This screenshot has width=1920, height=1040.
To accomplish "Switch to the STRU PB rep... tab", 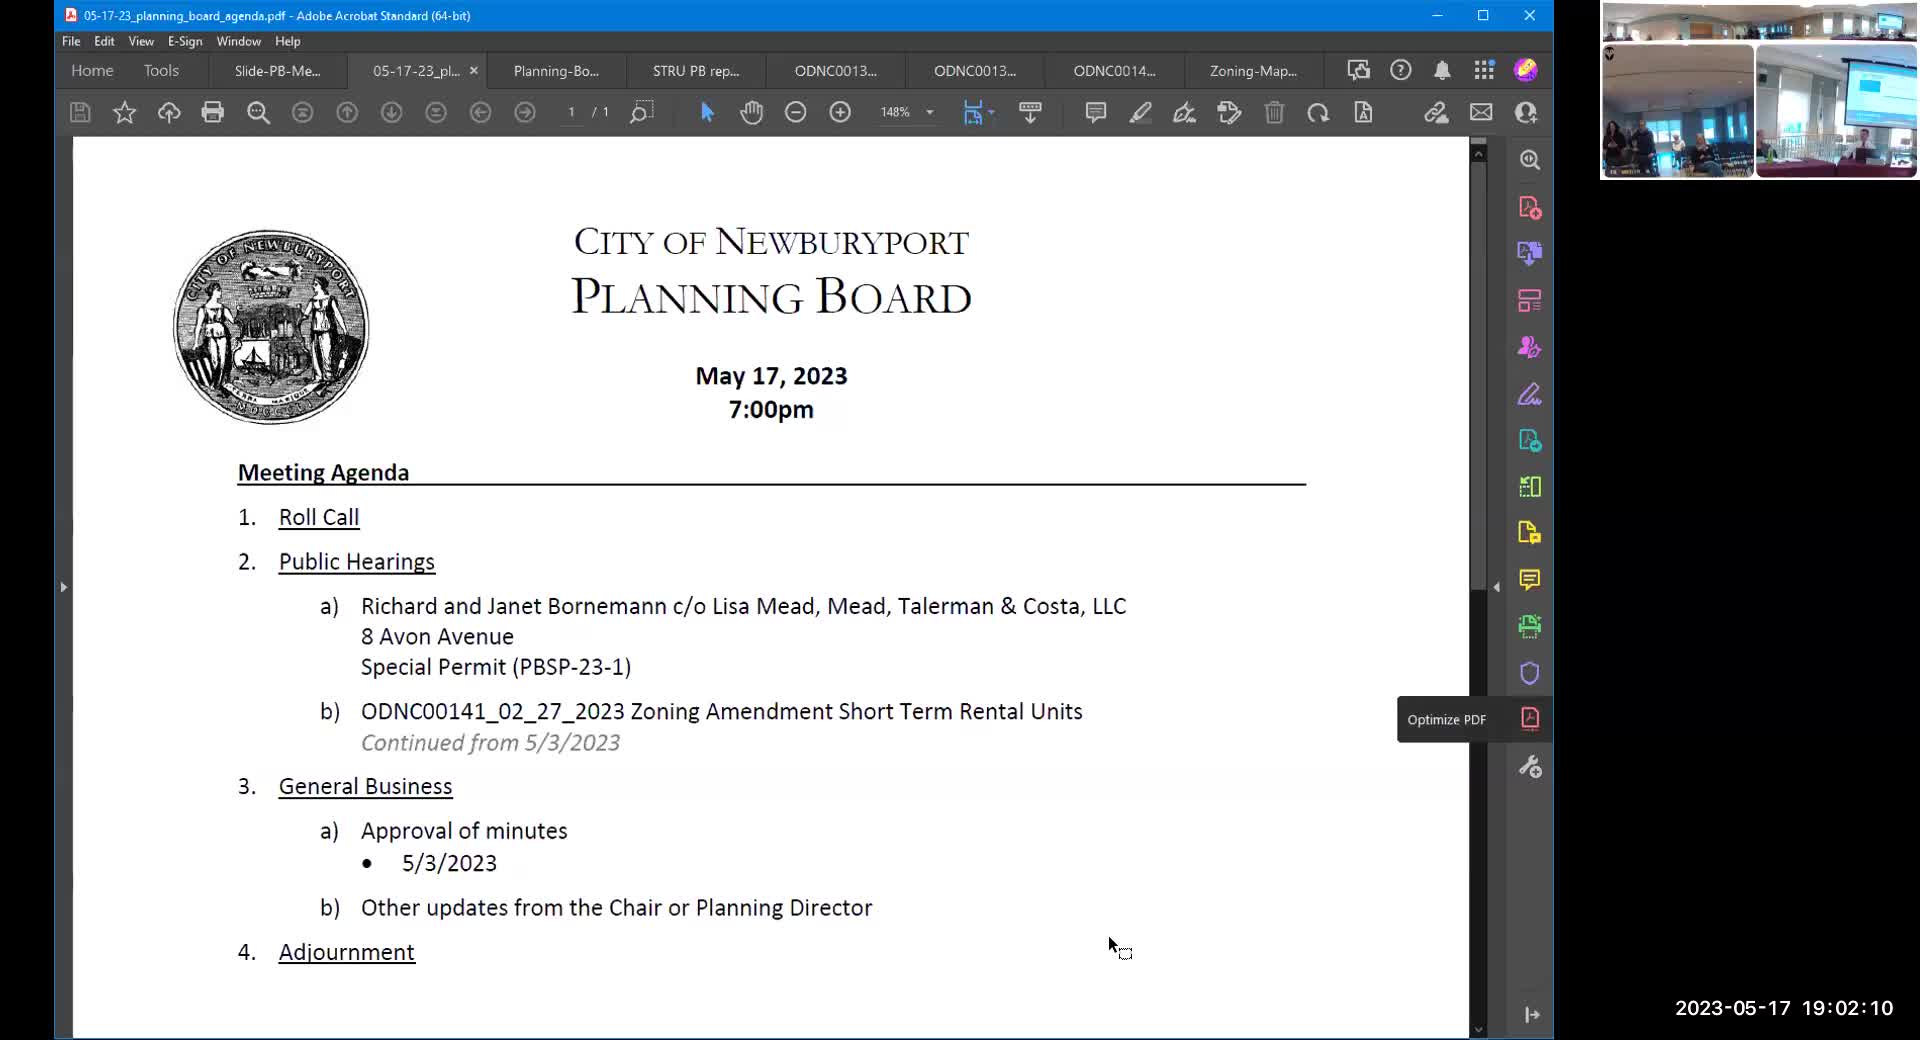I will pos(696,71).
